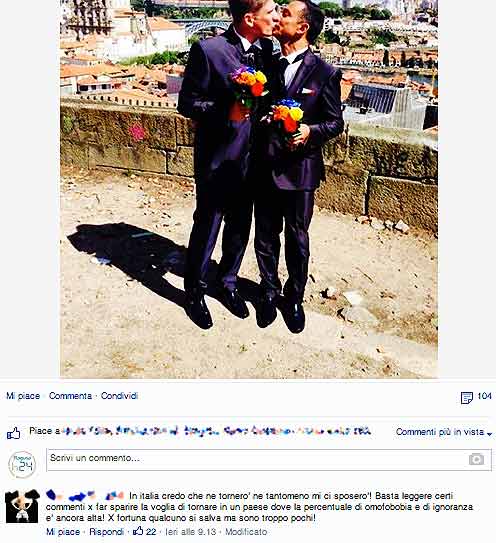The width and height of the screenshot is (496, 543).
Task: Open the wedding couple photo
Action: click(x=249, y=189)
